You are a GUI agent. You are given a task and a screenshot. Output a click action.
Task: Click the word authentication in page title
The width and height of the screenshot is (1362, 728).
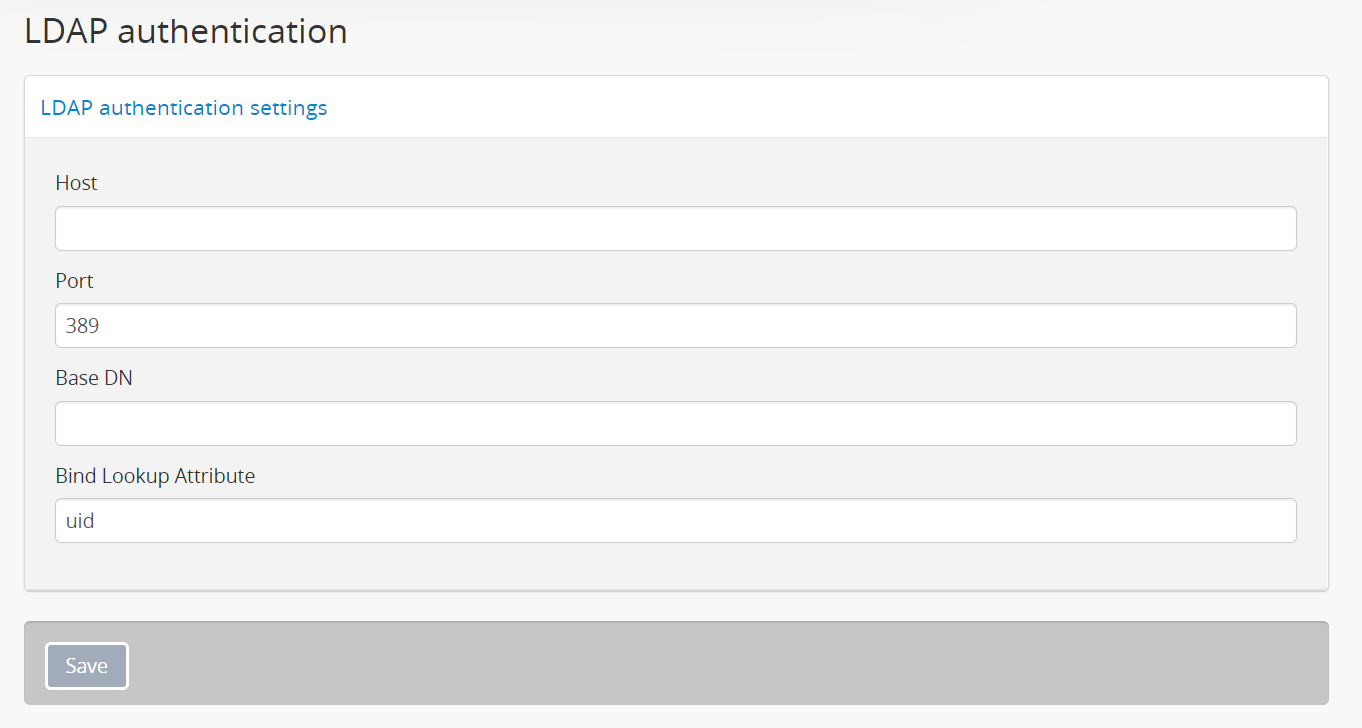(x=232, y=32)
